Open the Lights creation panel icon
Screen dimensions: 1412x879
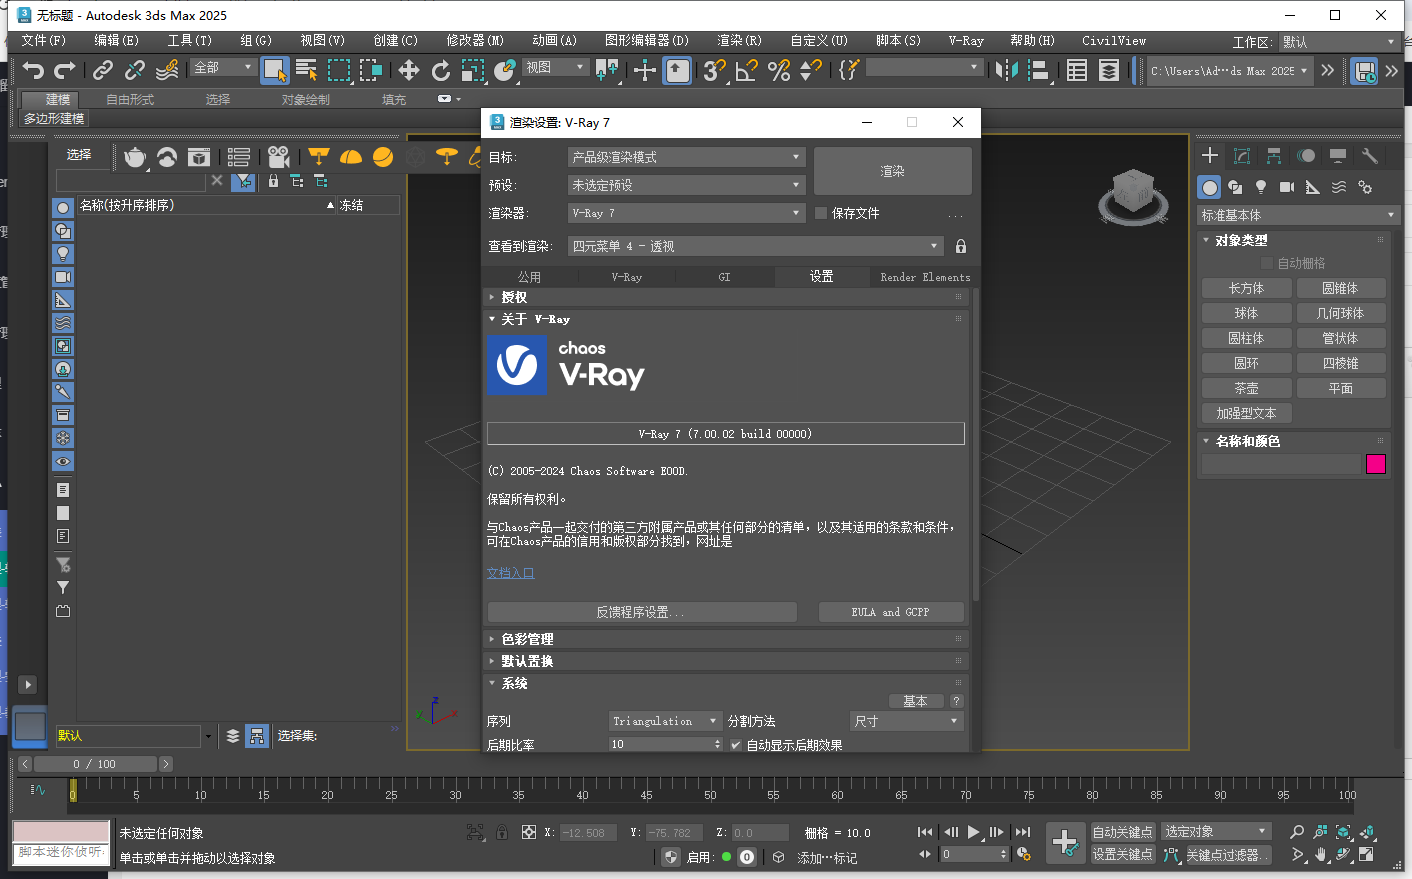[x=1260, y=188]
